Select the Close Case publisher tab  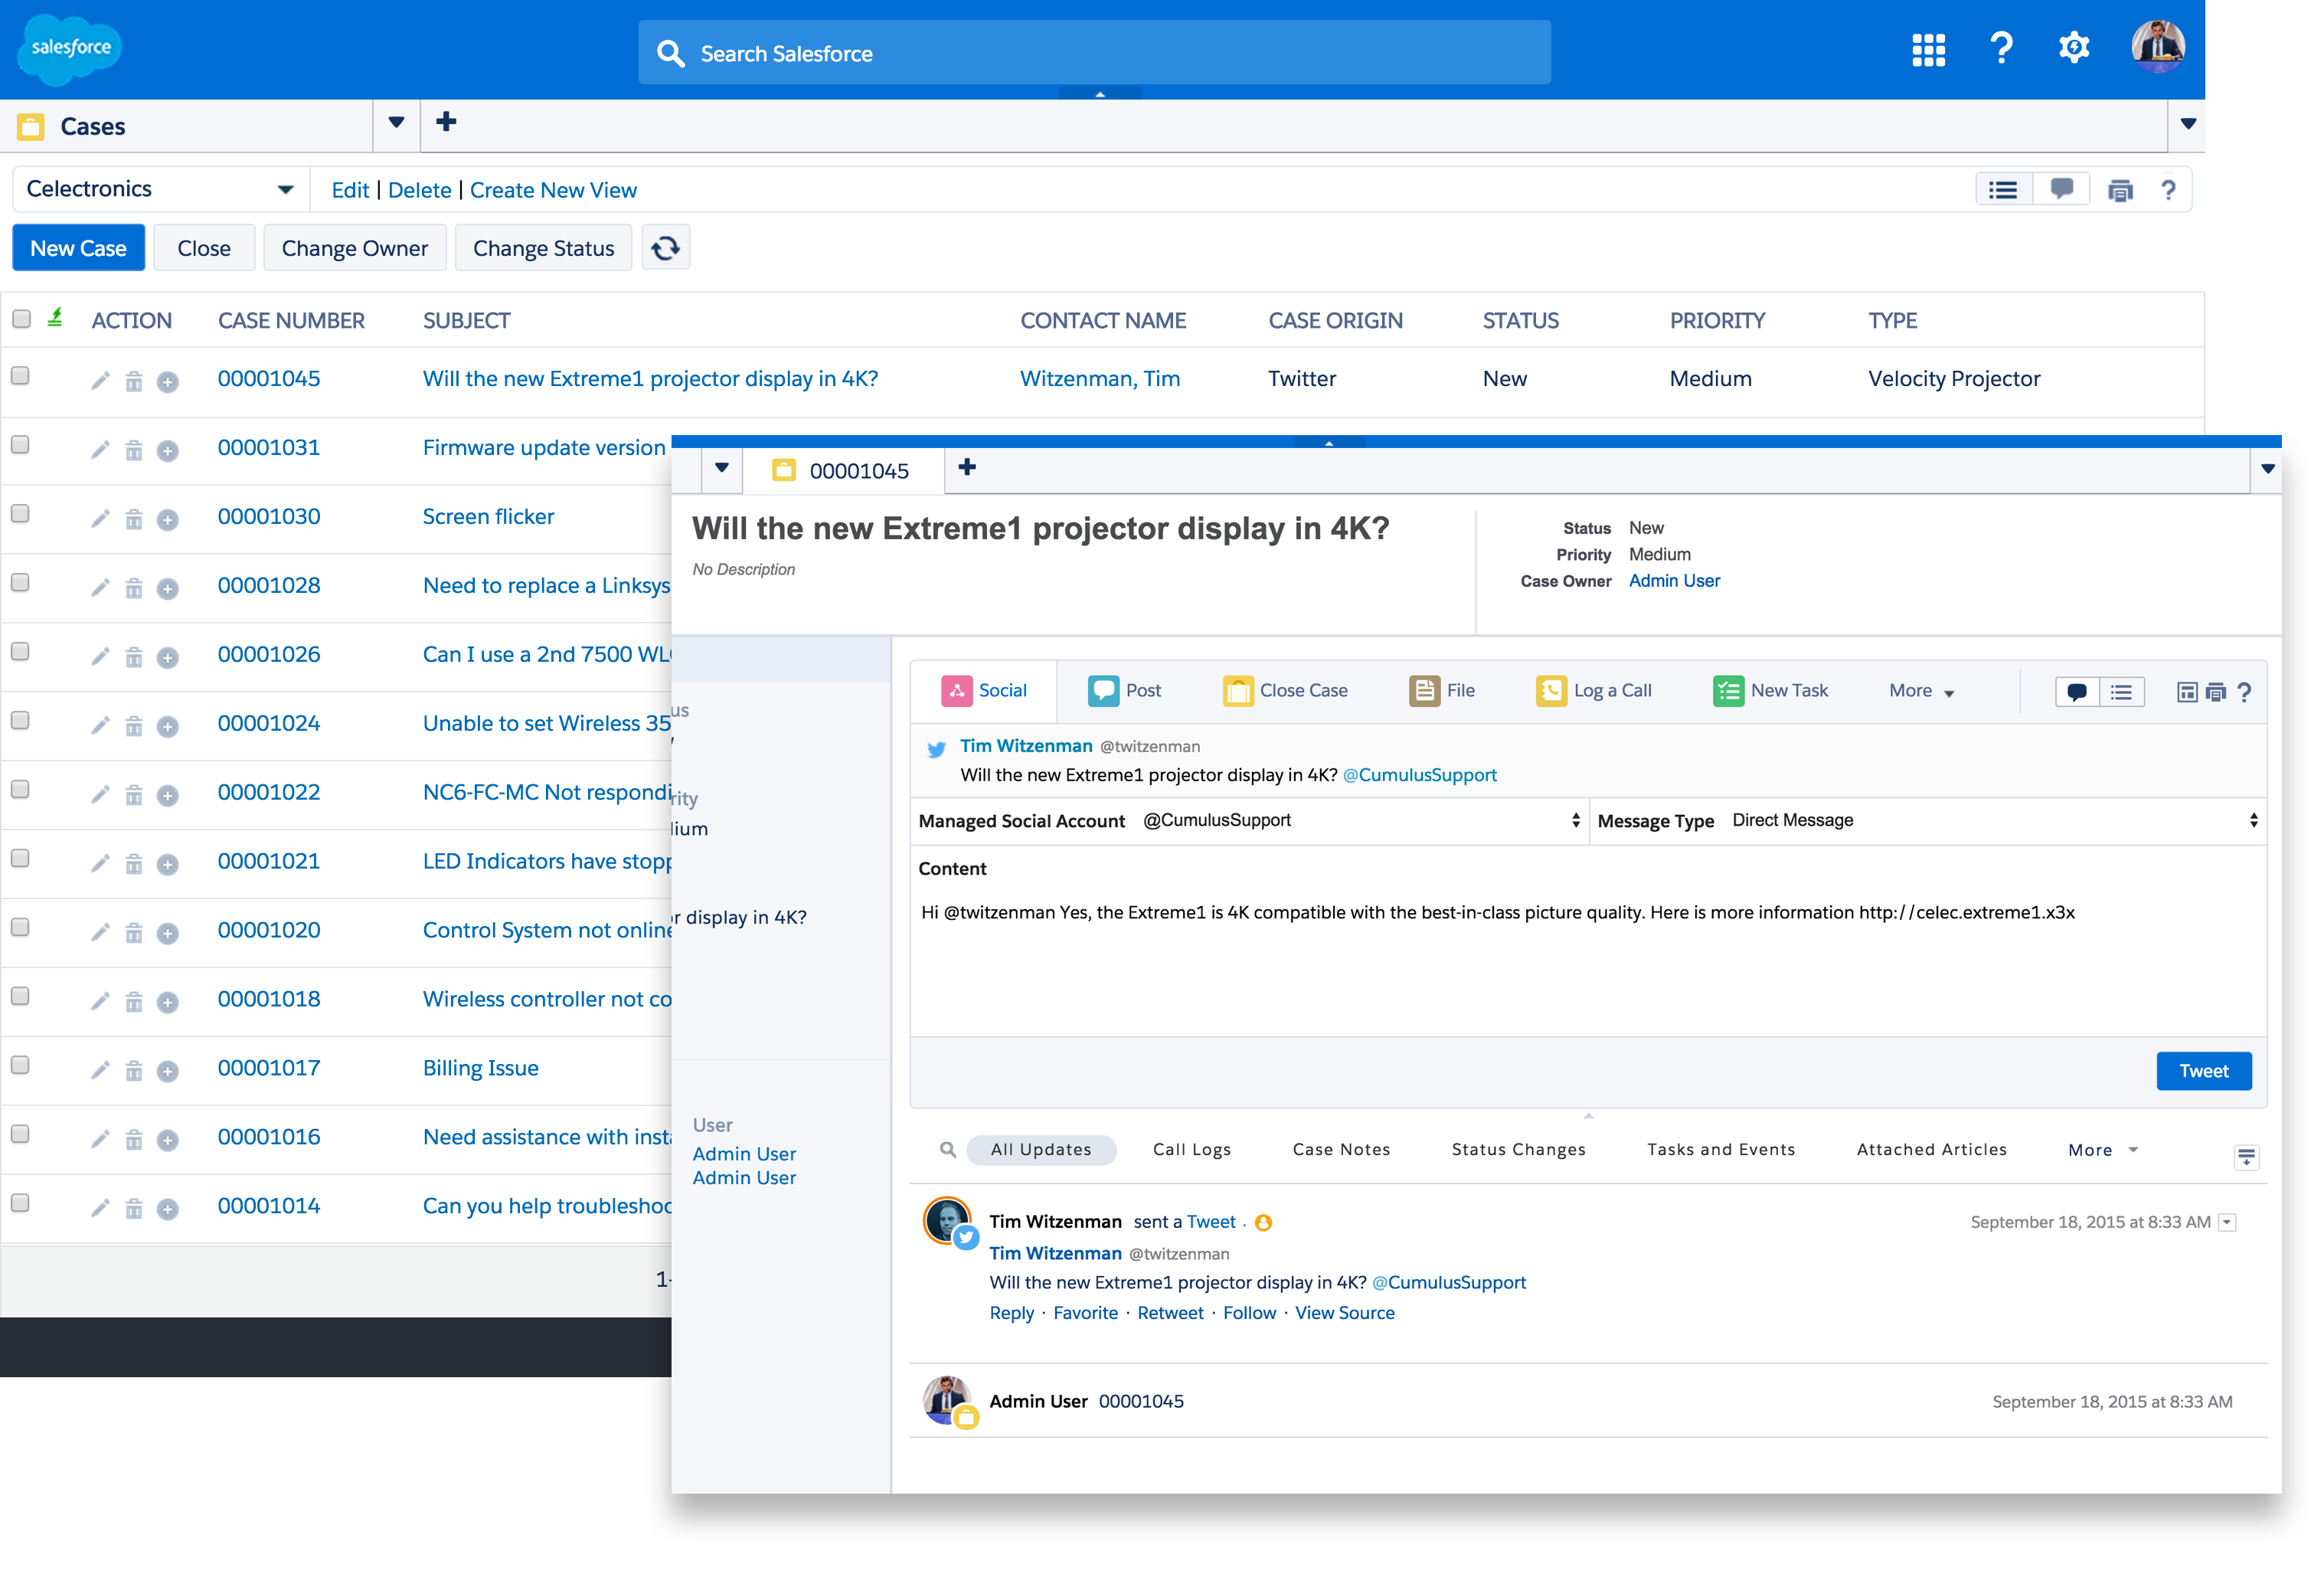[x=1285, y=690]
